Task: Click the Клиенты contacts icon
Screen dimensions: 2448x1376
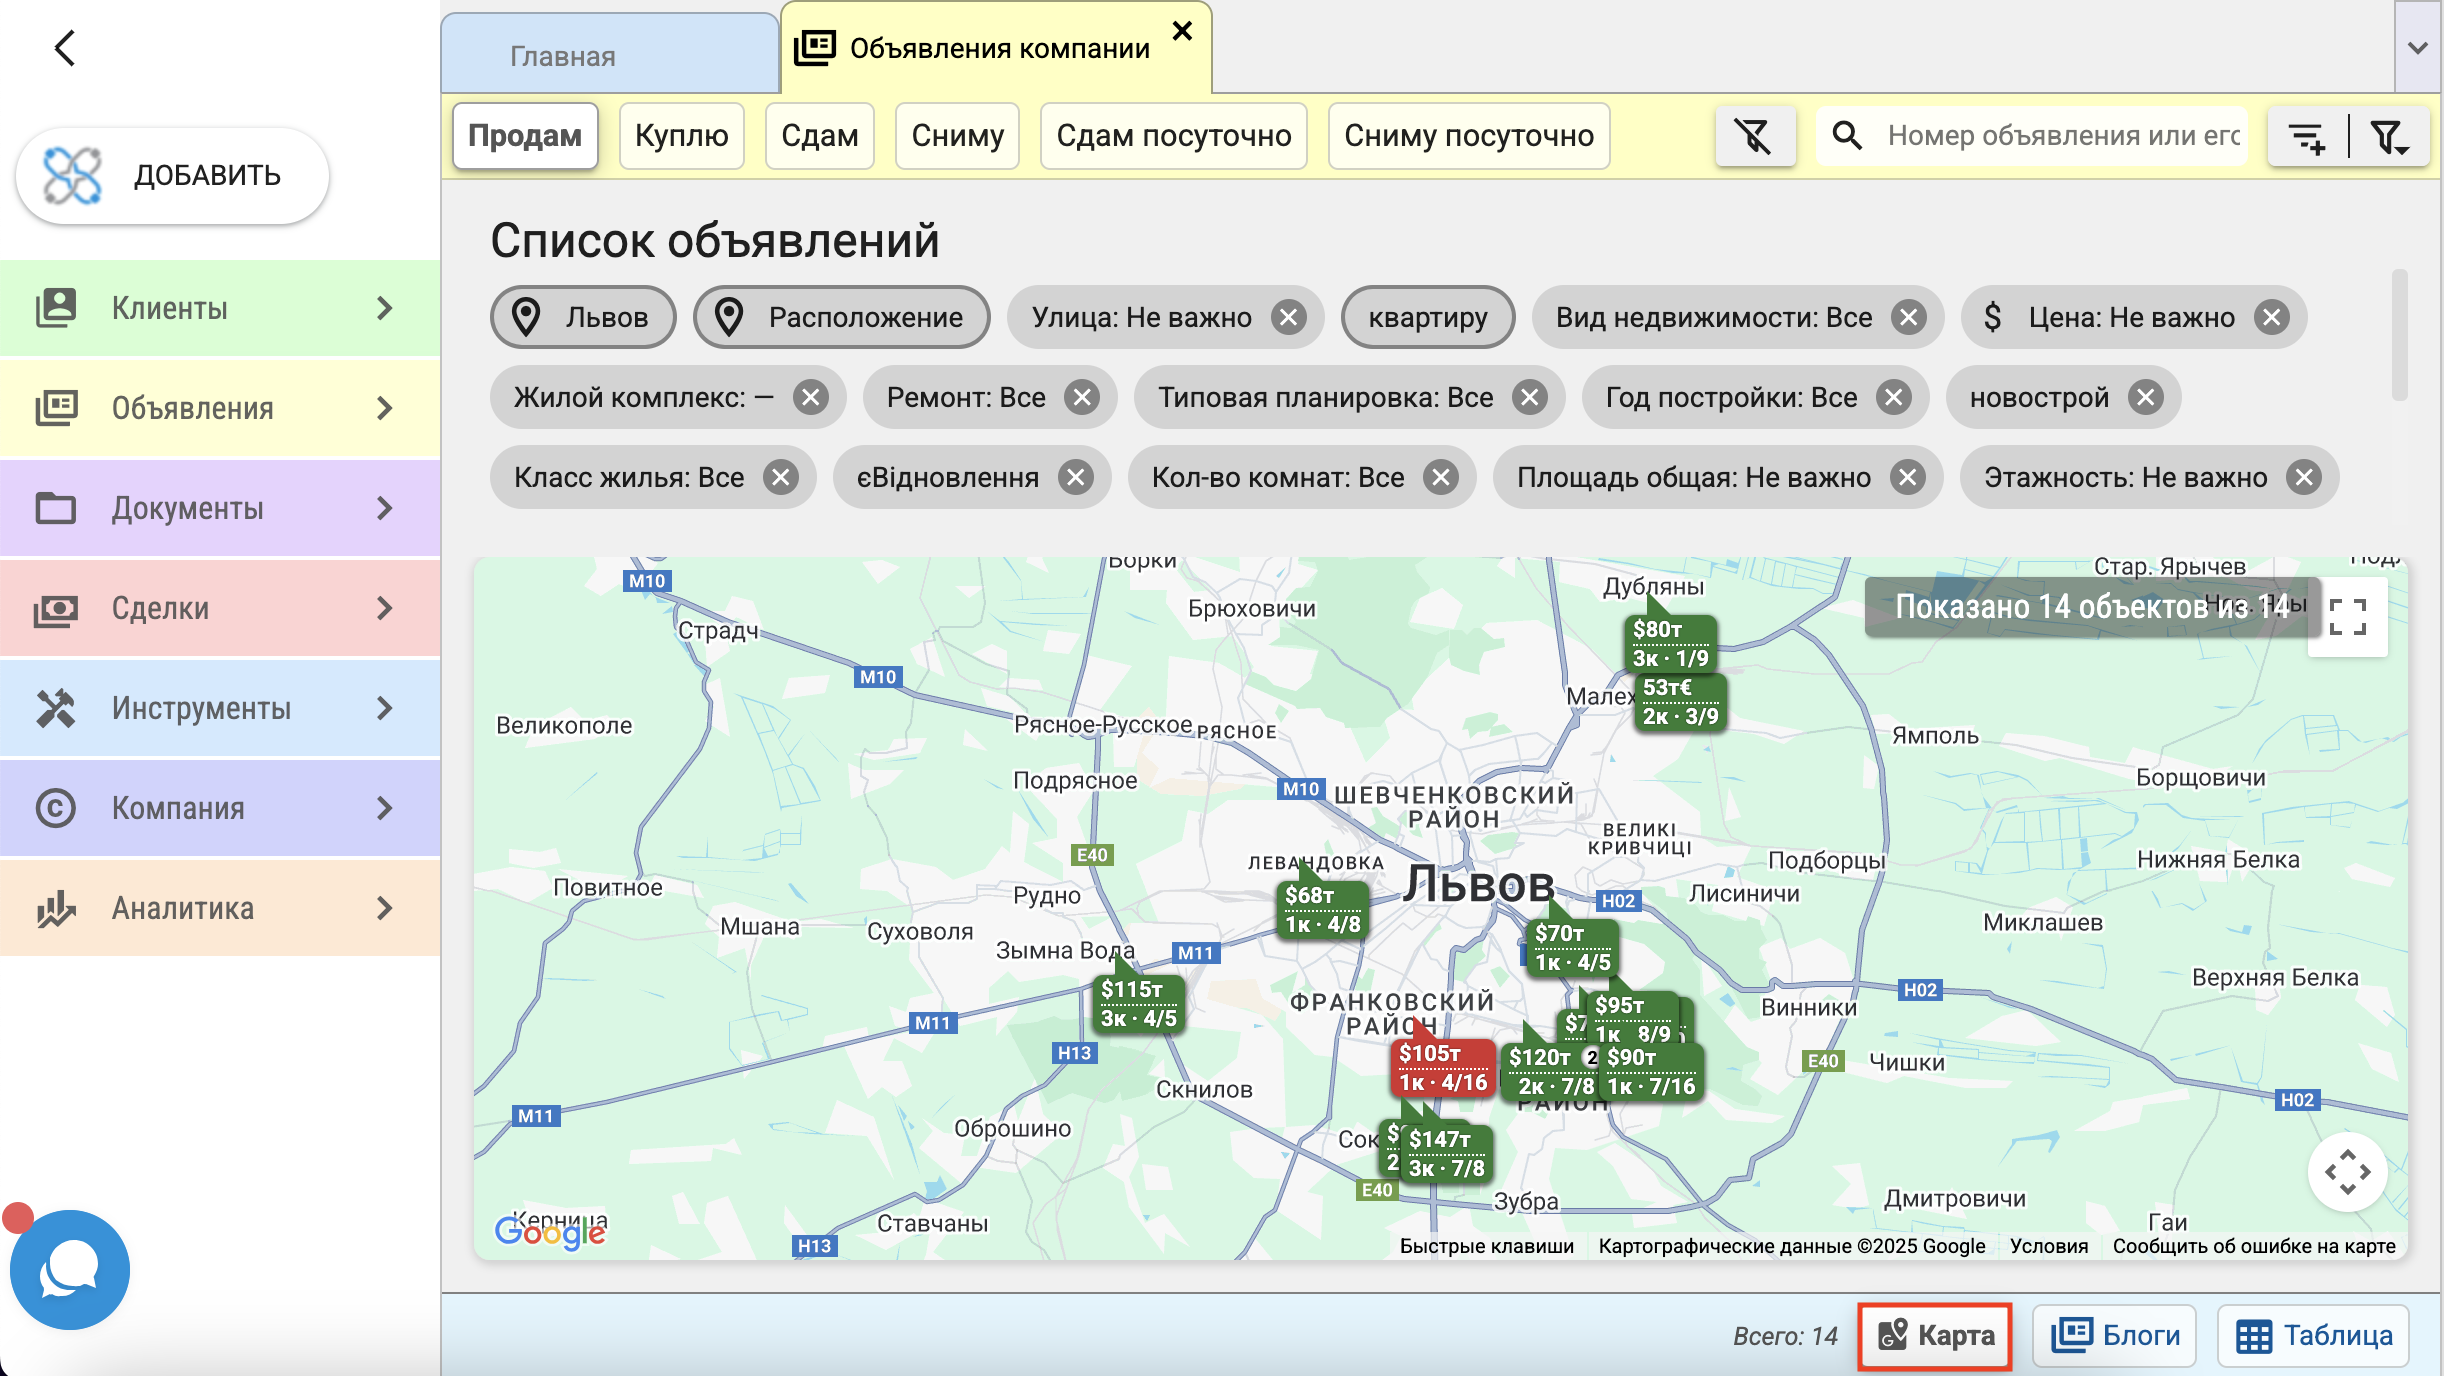Action: tap(56, 308)
